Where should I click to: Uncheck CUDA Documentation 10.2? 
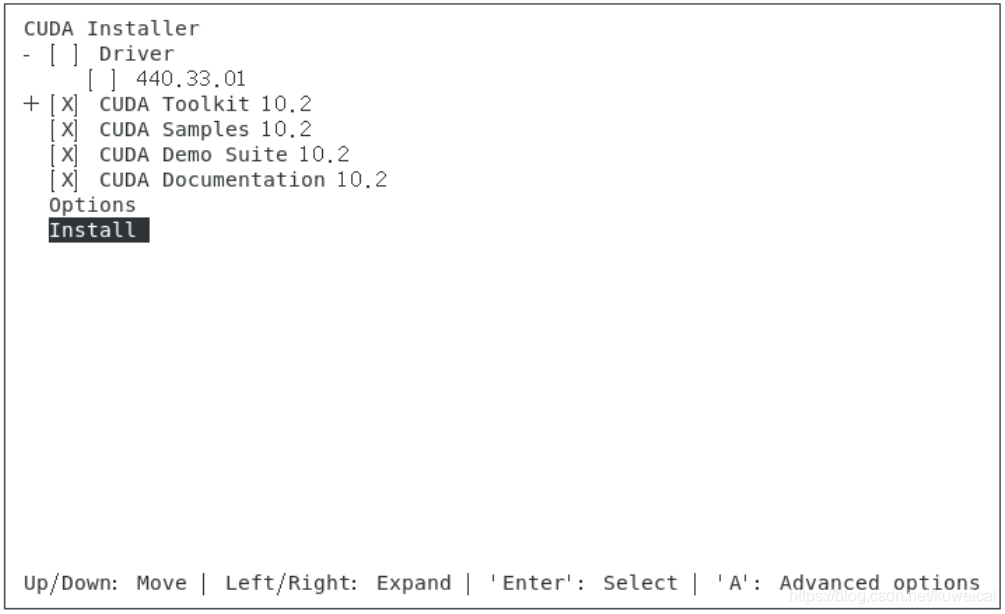click(65, 180)
